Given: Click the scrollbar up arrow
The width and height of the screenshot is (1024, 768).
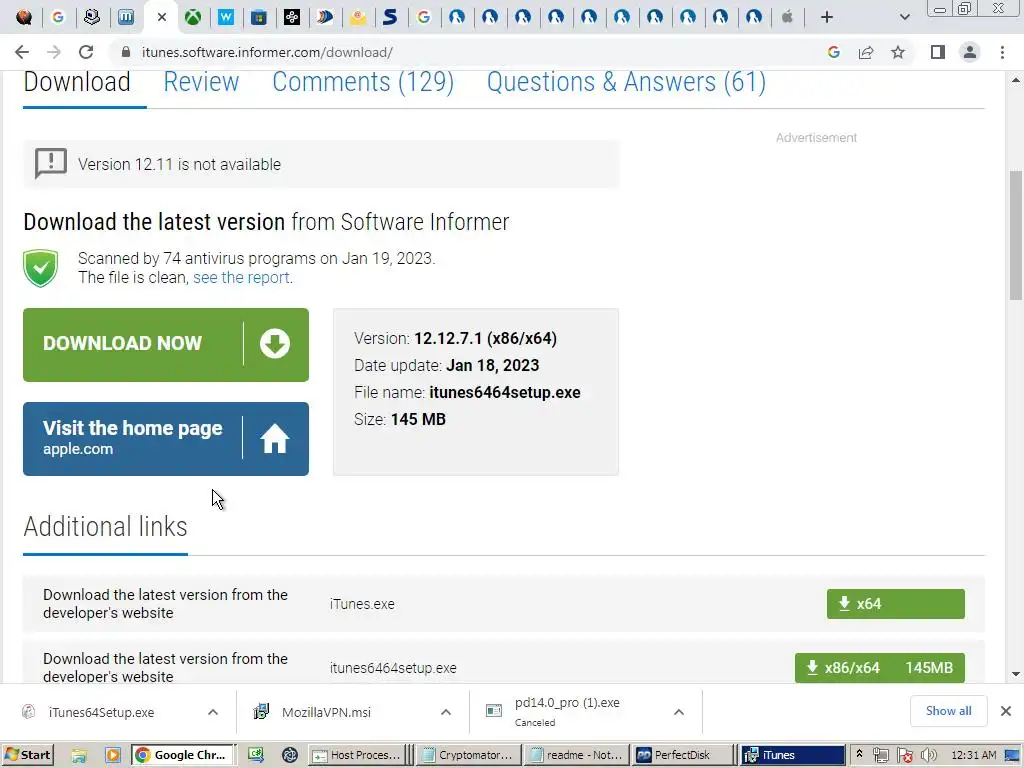Looking at the screenshot, I should [x=1016, y=80].
